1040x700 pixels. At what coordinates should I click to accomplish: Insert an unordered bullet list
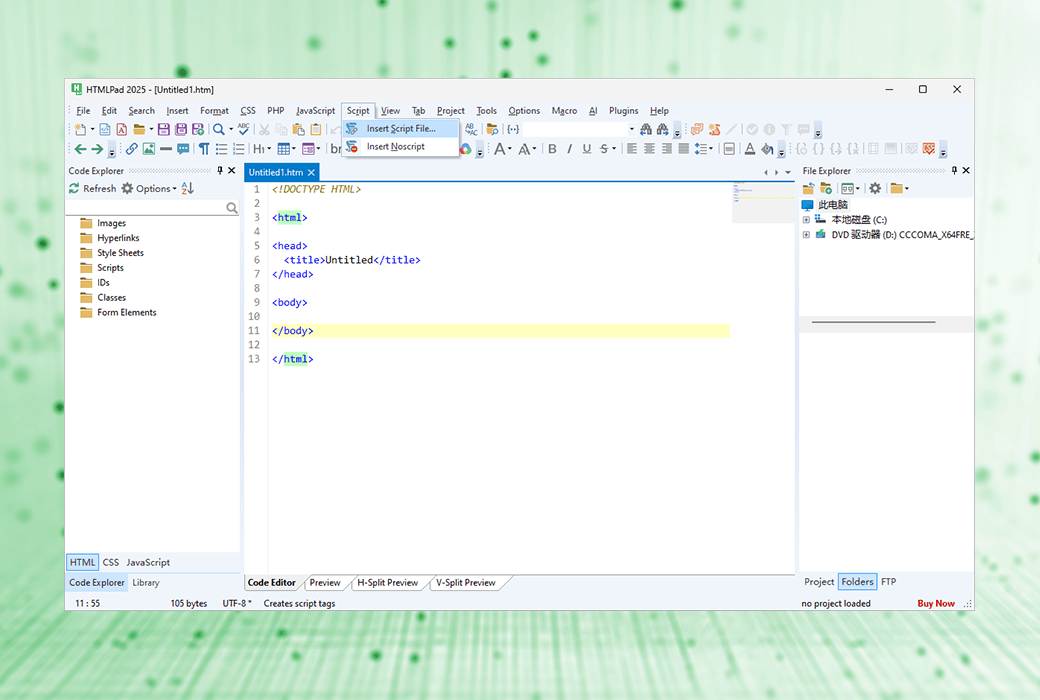coord(222,149)
